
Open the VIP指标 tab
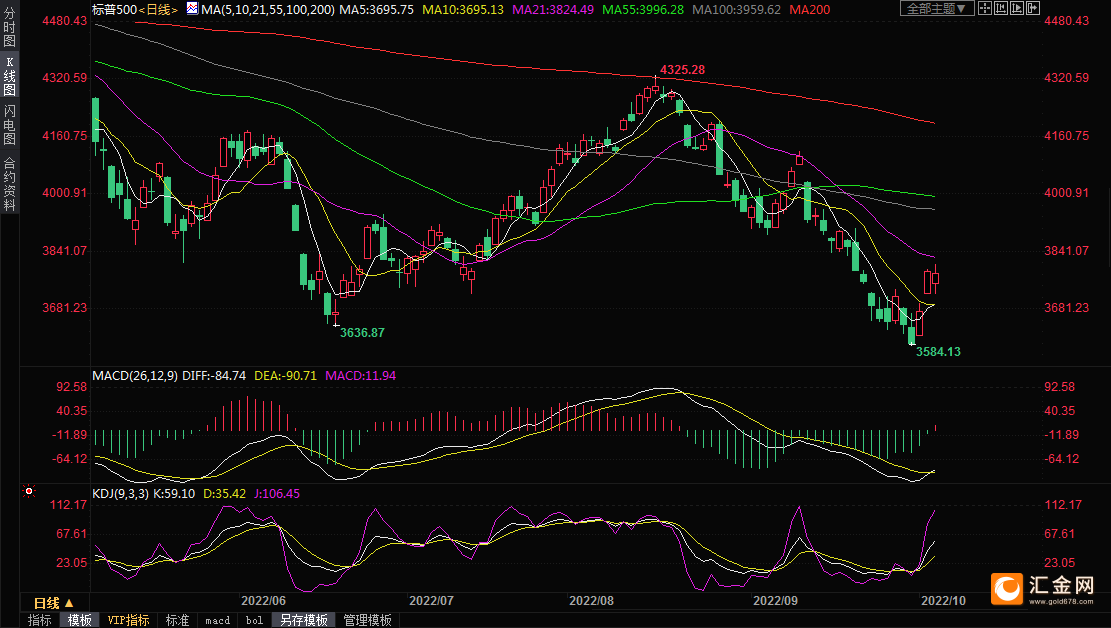[x=128, y=620]
